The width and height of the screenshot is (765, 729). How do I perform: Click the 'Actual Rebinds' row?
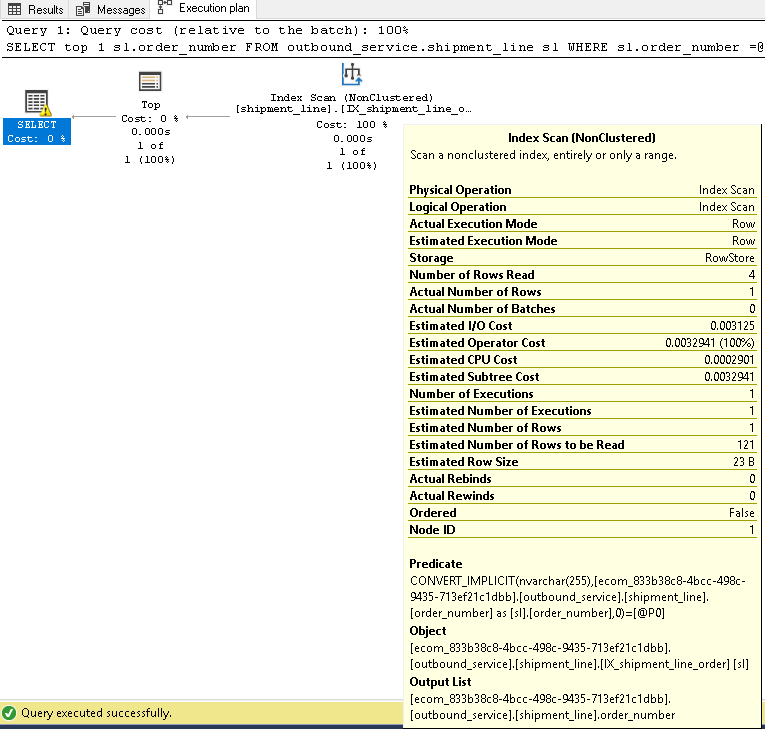point(582,479)
